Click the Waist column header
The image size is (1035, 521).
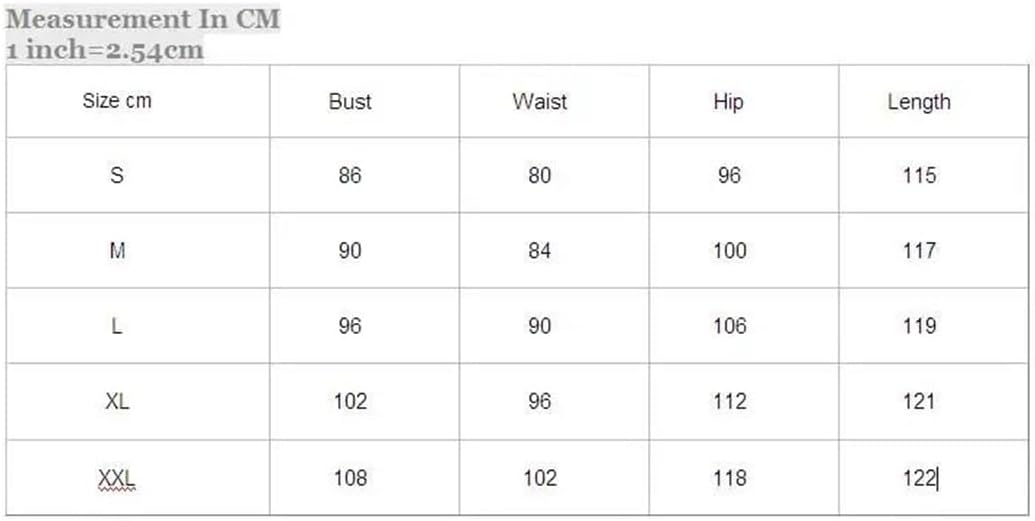(x=539, y=102)
